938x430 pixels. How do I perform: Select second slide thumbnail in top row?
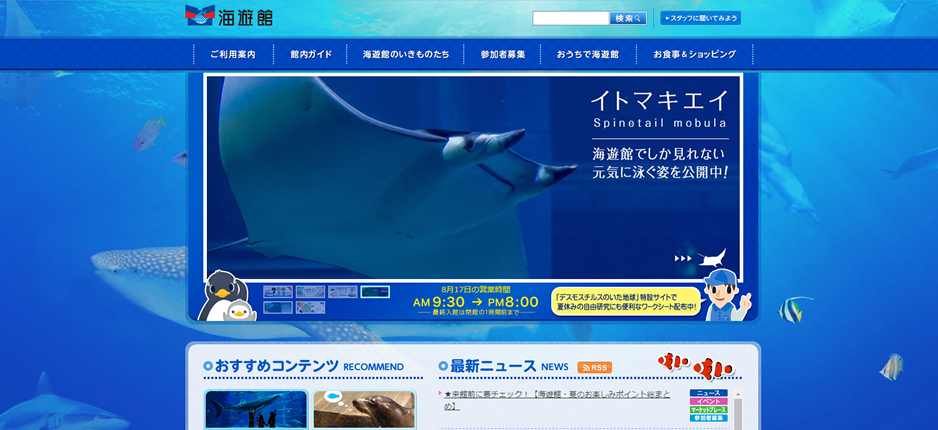pyautogui.click(x=310, y=292)
